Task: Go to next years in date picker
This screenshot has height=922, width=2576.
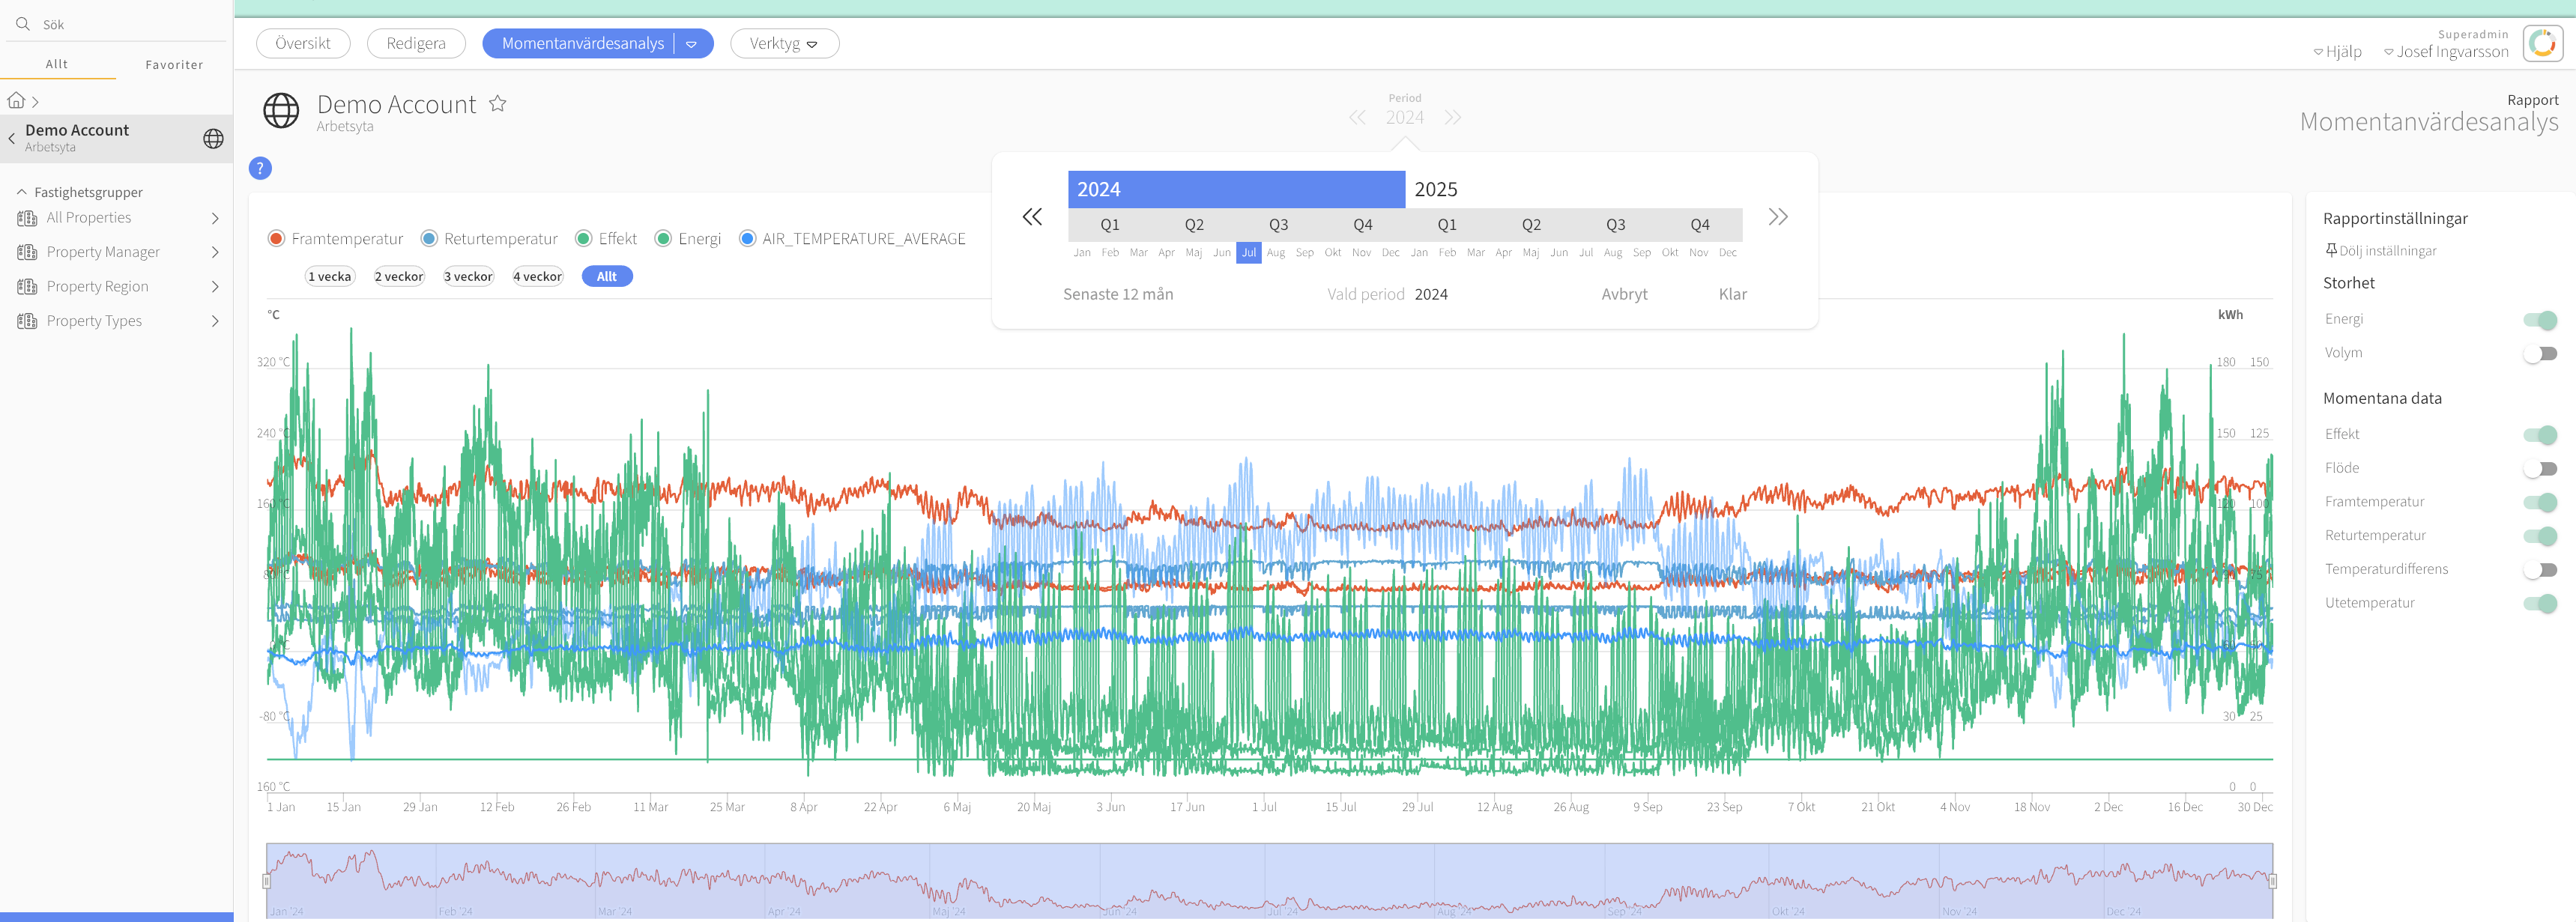Action: pyautogui.click(x=1777, y=217)
